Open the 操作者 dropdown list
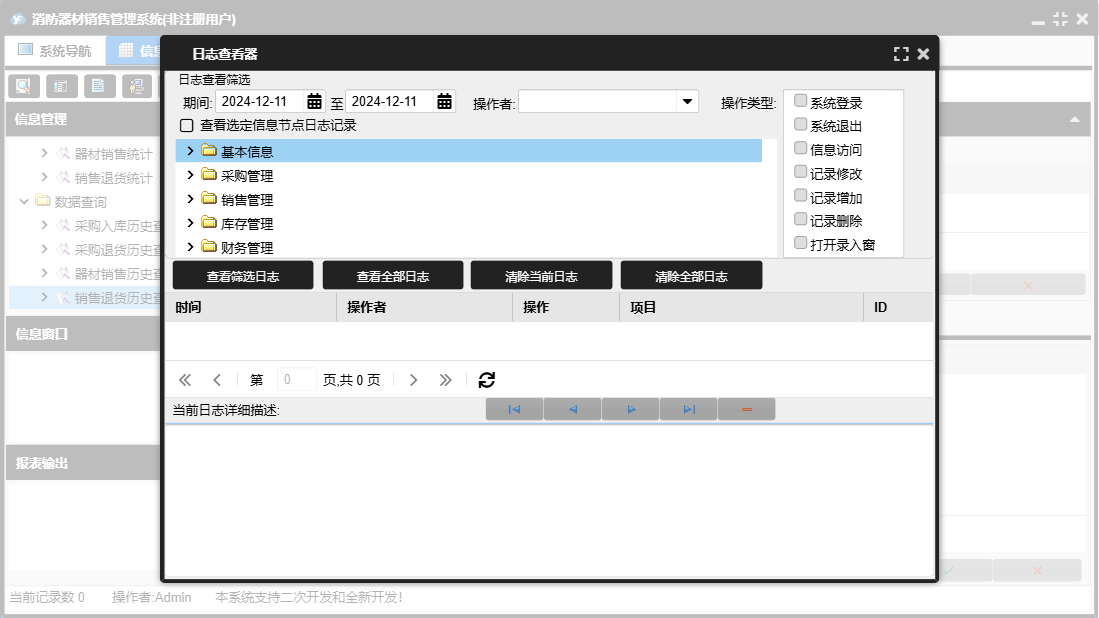The height and width of the screenshot is (618, 1099). (687, 102)
